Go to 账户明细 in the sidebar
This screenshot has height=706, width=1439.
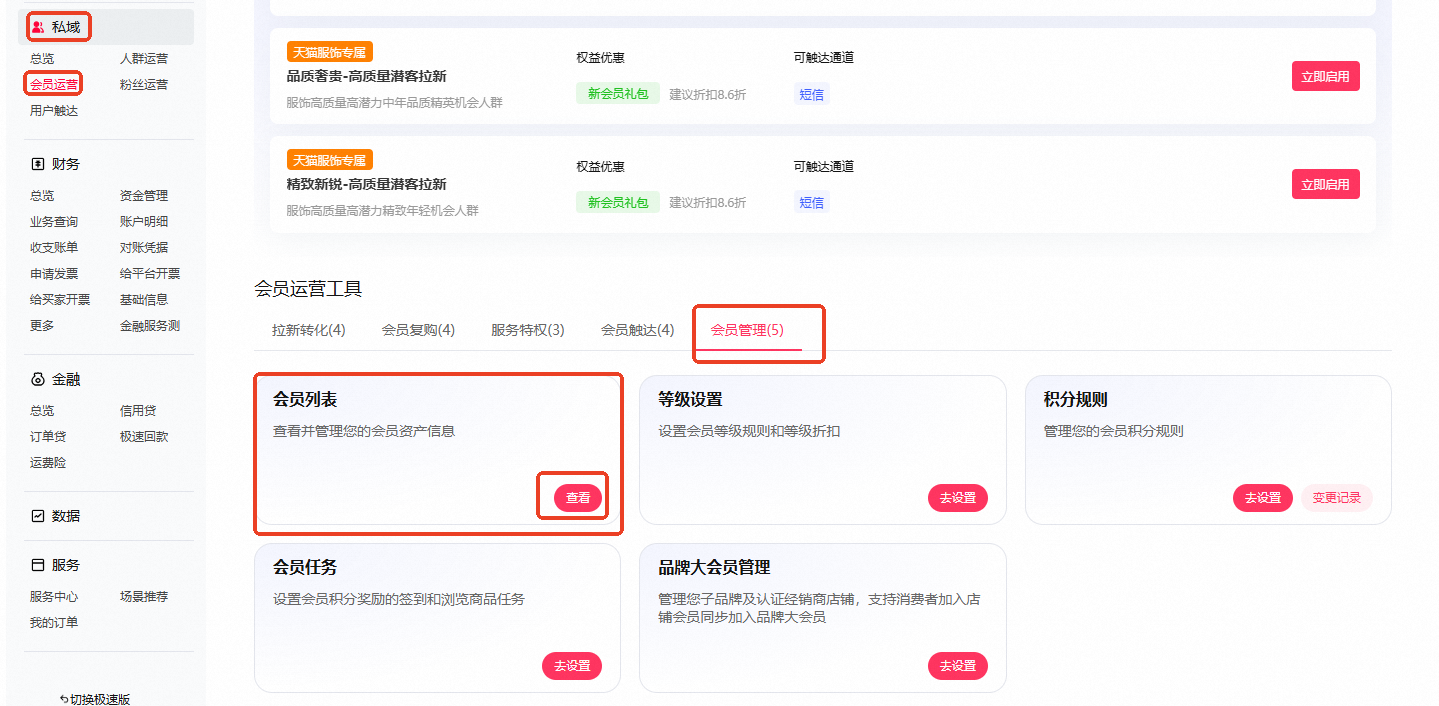point(144,222)
